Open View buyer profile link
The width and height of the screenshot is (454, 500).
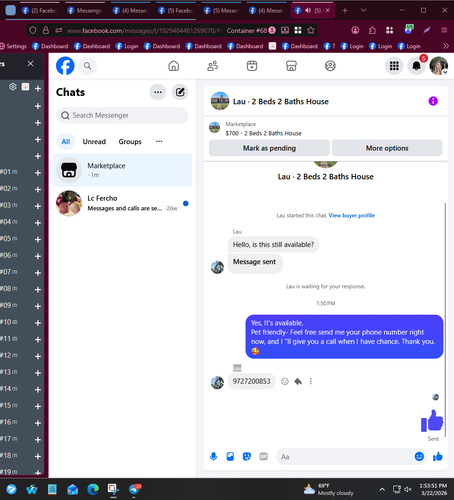pos(352,215)
